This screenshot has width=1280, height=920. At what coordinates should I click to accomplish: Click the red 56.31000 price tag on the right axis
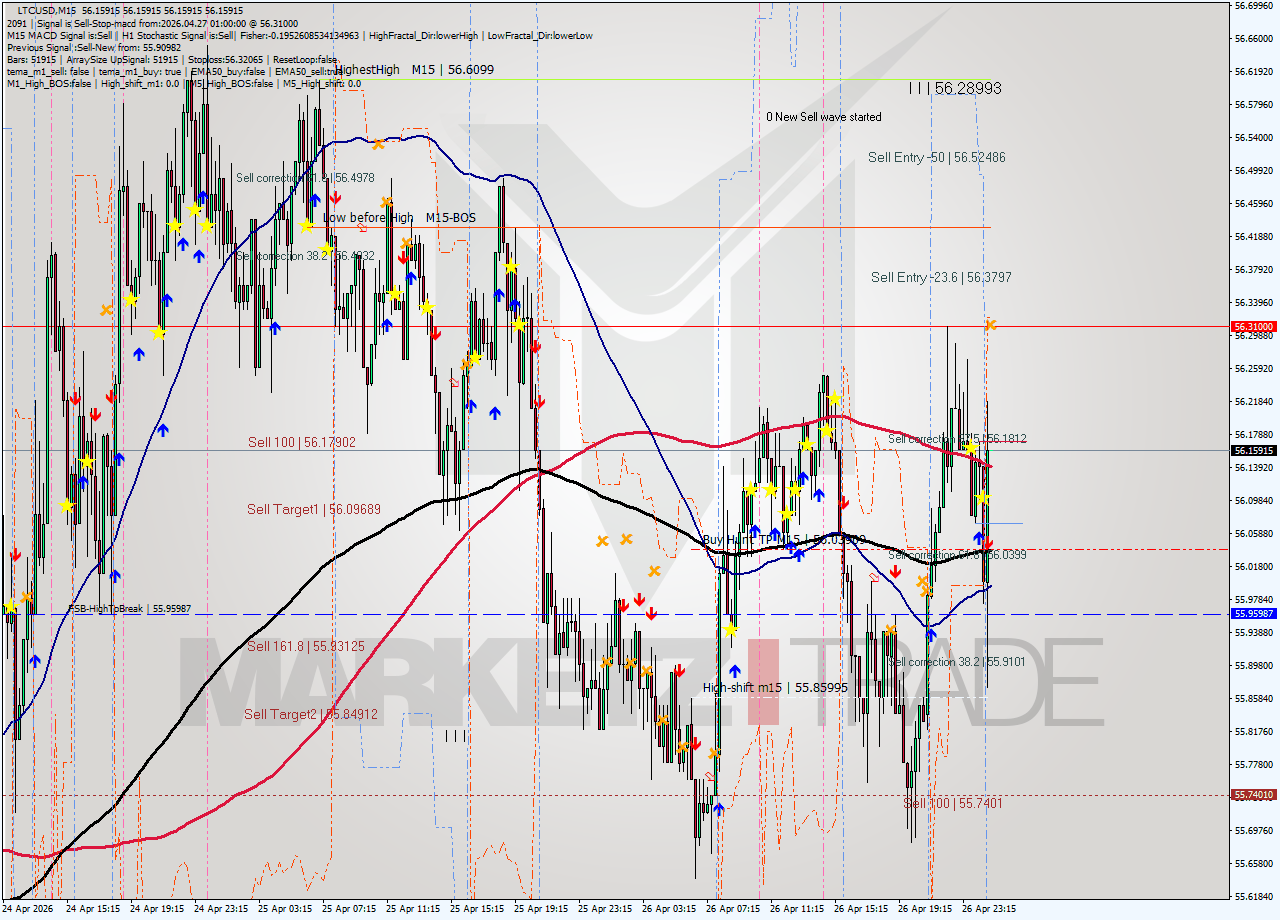[1252, 326]
